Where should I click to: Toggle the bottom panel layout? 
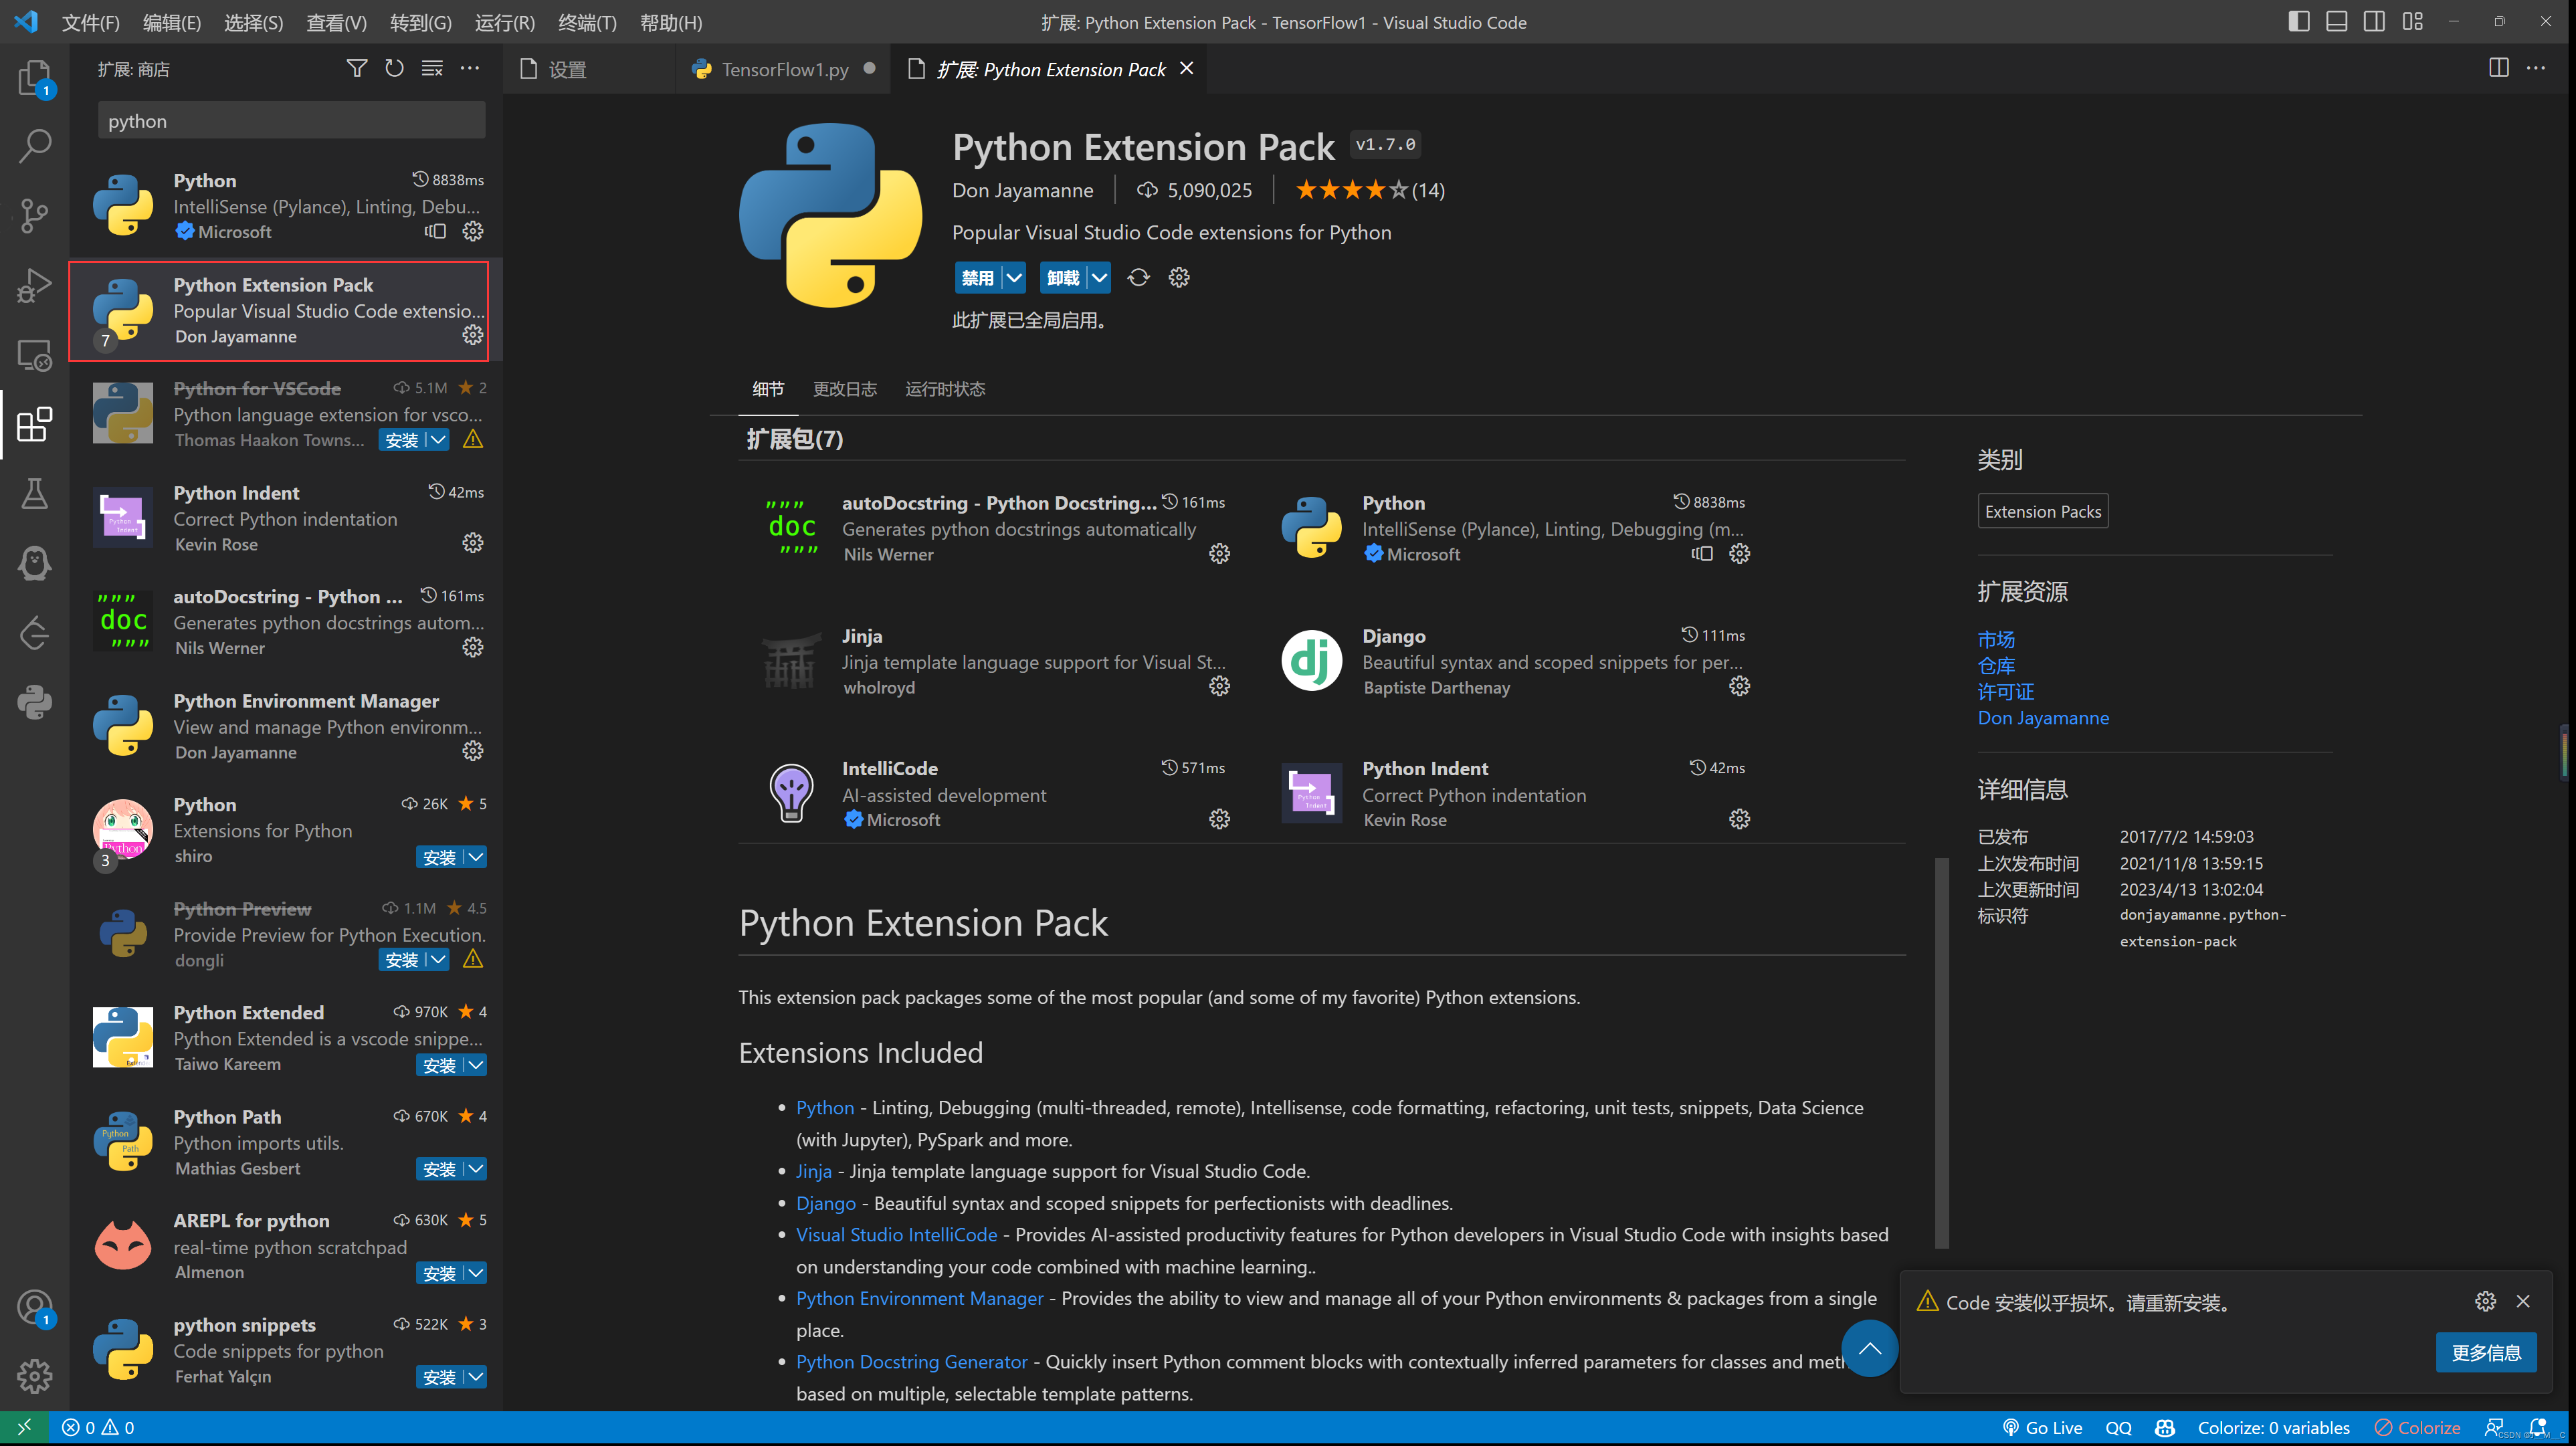[2336, 22]
